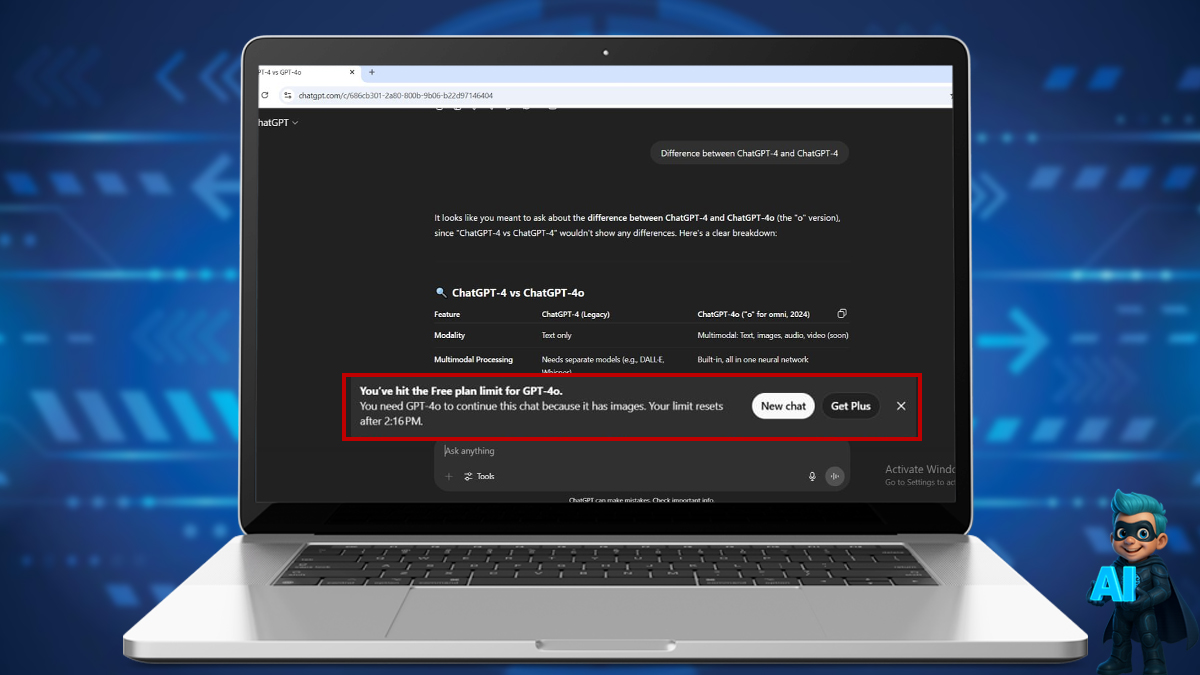Click the Get Plus button
The width and height of the screenshot is (1200, 675).
[x=850, y=406]
